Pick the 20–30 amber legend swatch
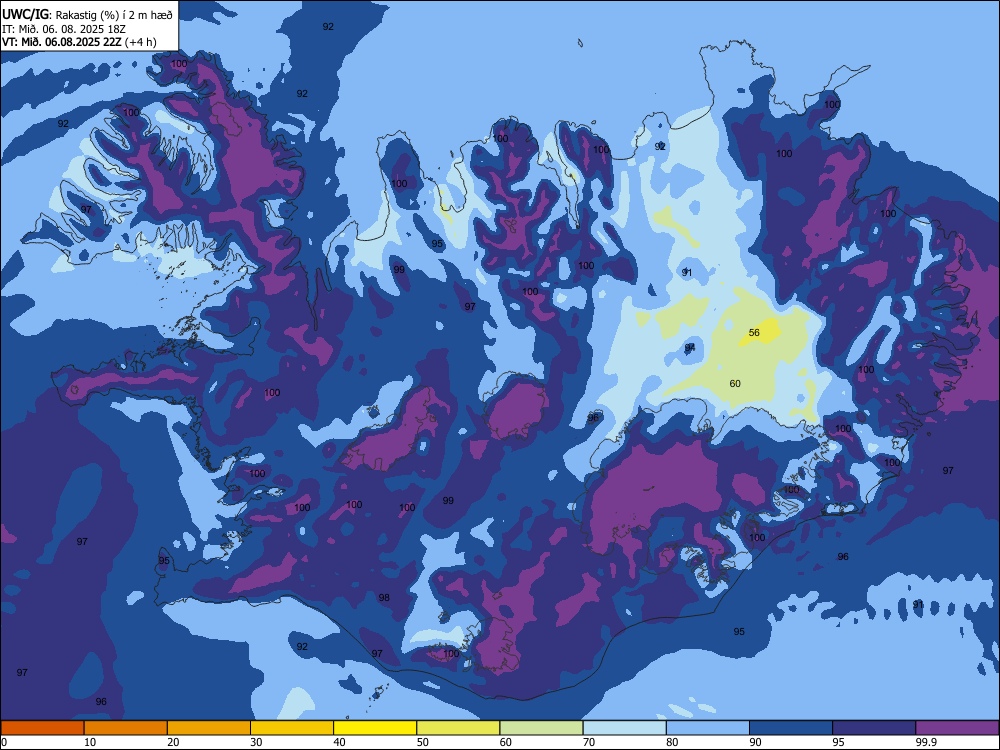Viewport: 1000px width, 750px height. (x=209, y=728)
